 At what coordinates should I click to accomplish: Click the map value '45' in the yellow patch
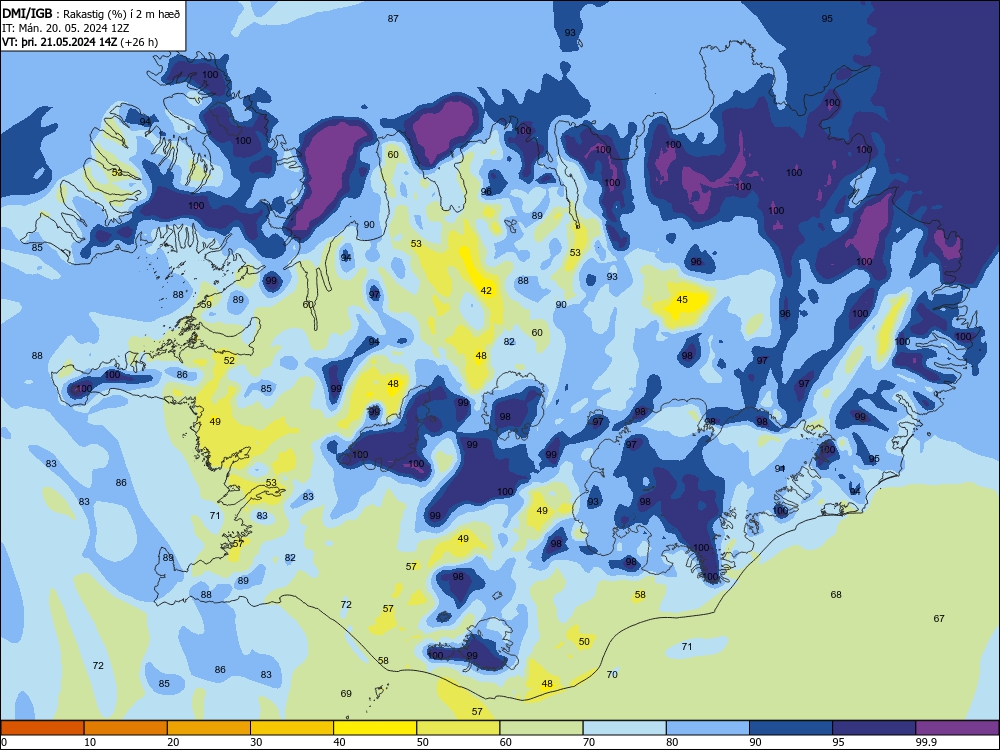682,300
